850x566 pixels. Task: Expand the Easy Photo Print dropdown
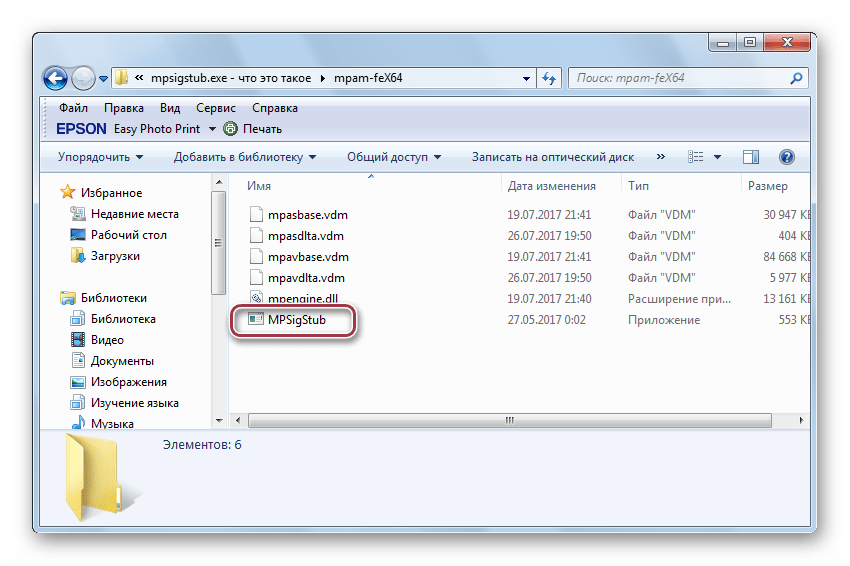[x=212, y=129]
